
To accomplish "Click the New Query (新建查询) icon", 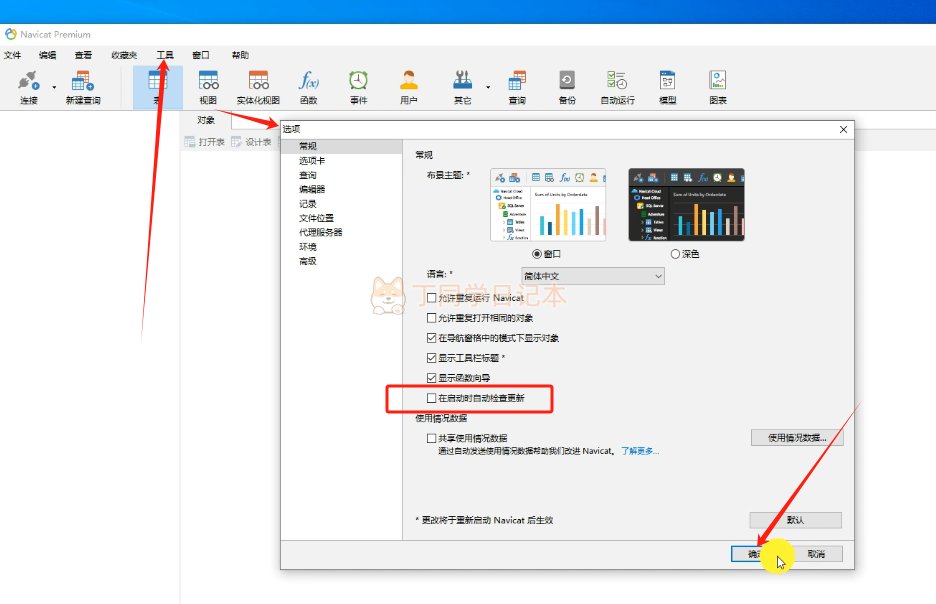I will [83, 87].
